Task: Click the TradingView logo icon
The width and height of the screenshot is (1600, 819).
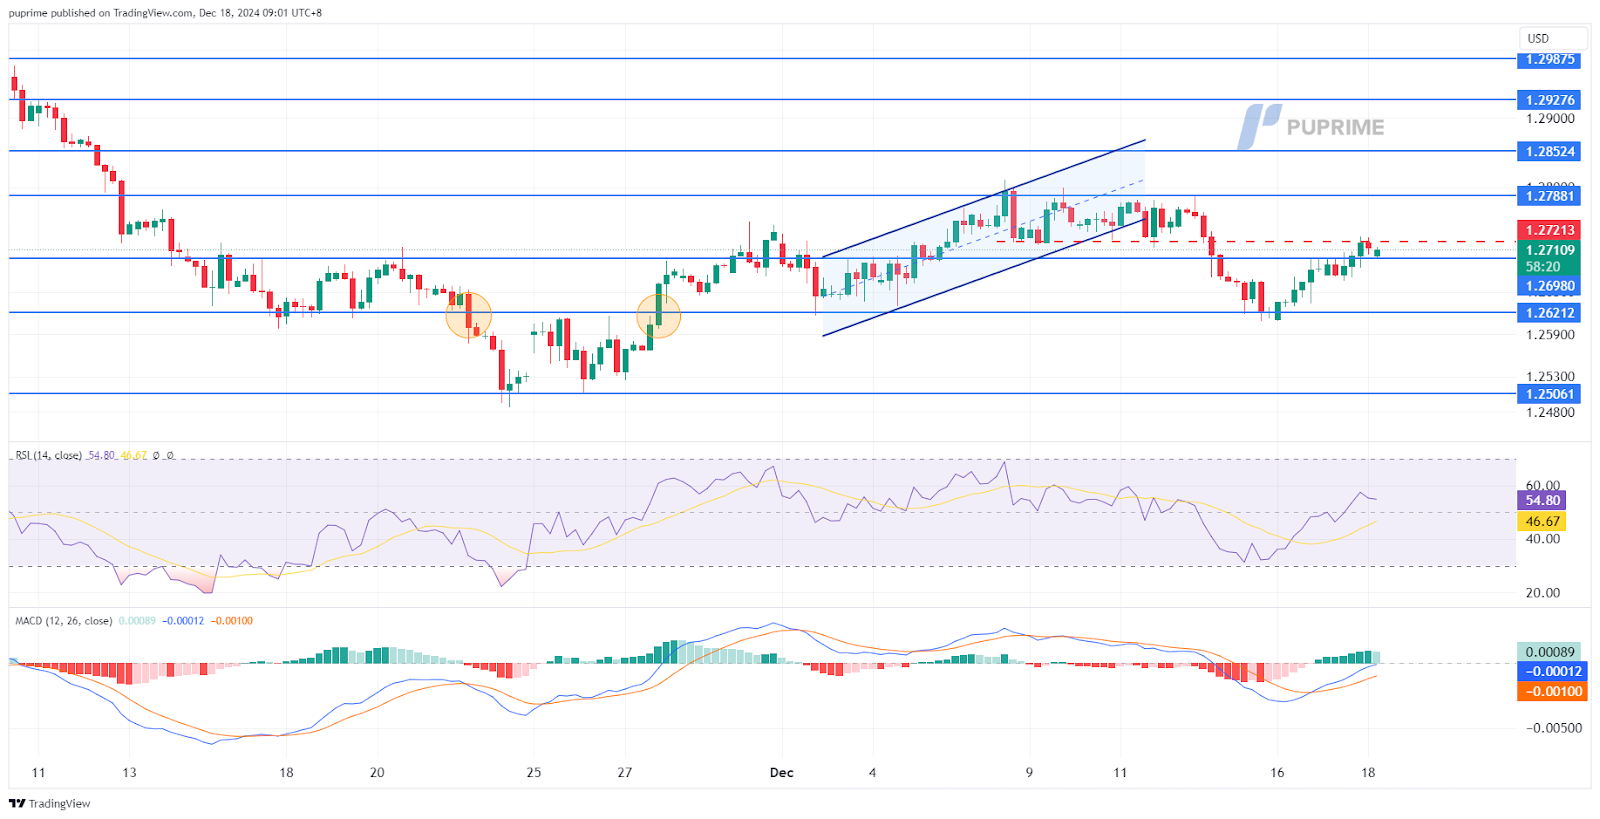Action: (17, 803)
